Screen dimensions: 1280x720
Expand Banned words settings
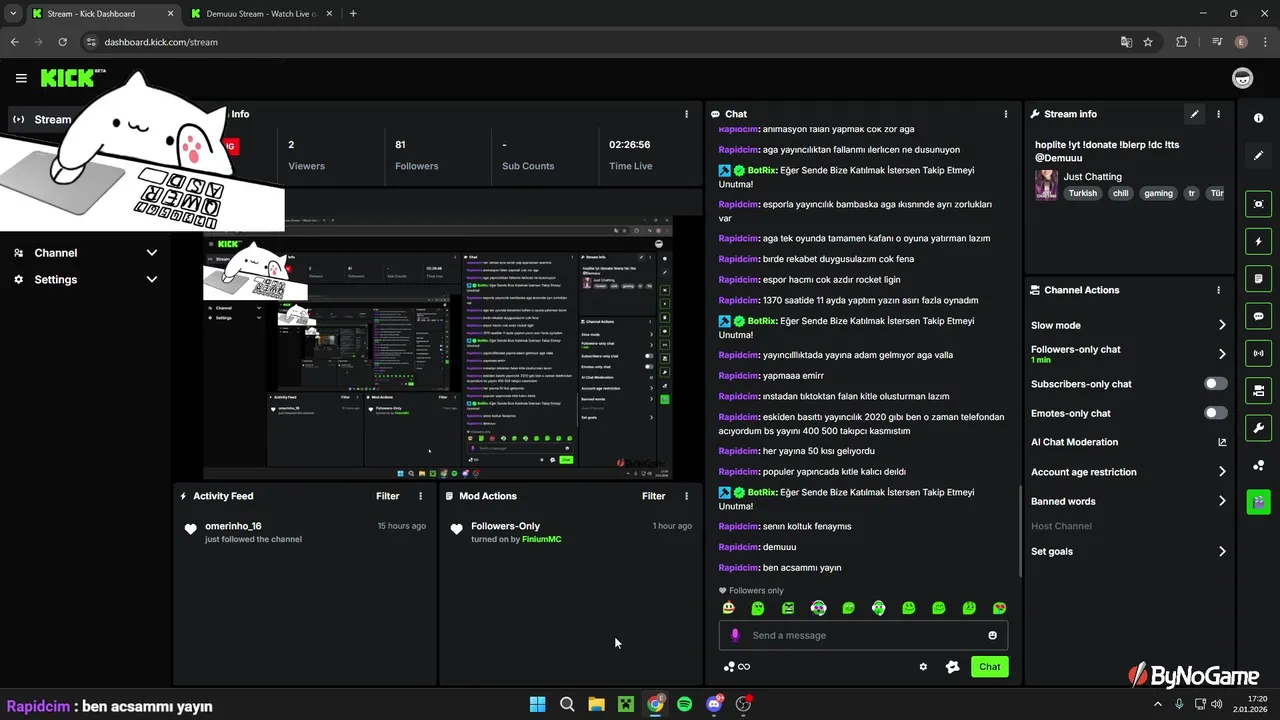click(1222, 501)
